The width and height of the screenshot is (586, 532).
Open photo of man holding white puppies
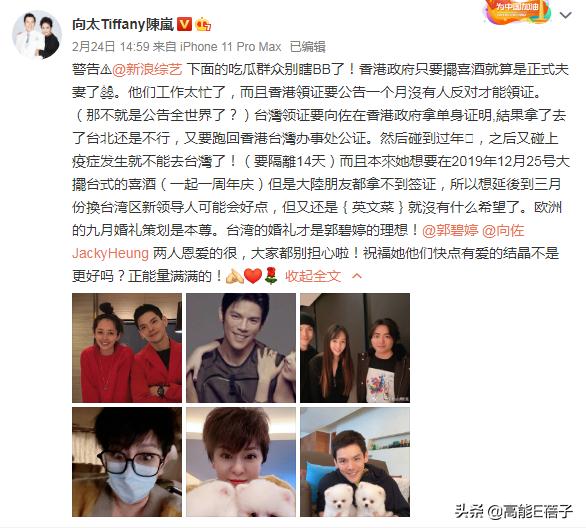pyautogui.click(x=355, y=462)
